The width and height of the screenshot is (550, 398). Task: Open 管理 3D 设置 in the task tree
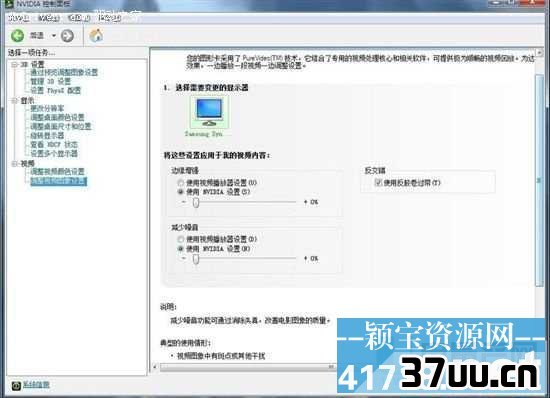point(51,81)
